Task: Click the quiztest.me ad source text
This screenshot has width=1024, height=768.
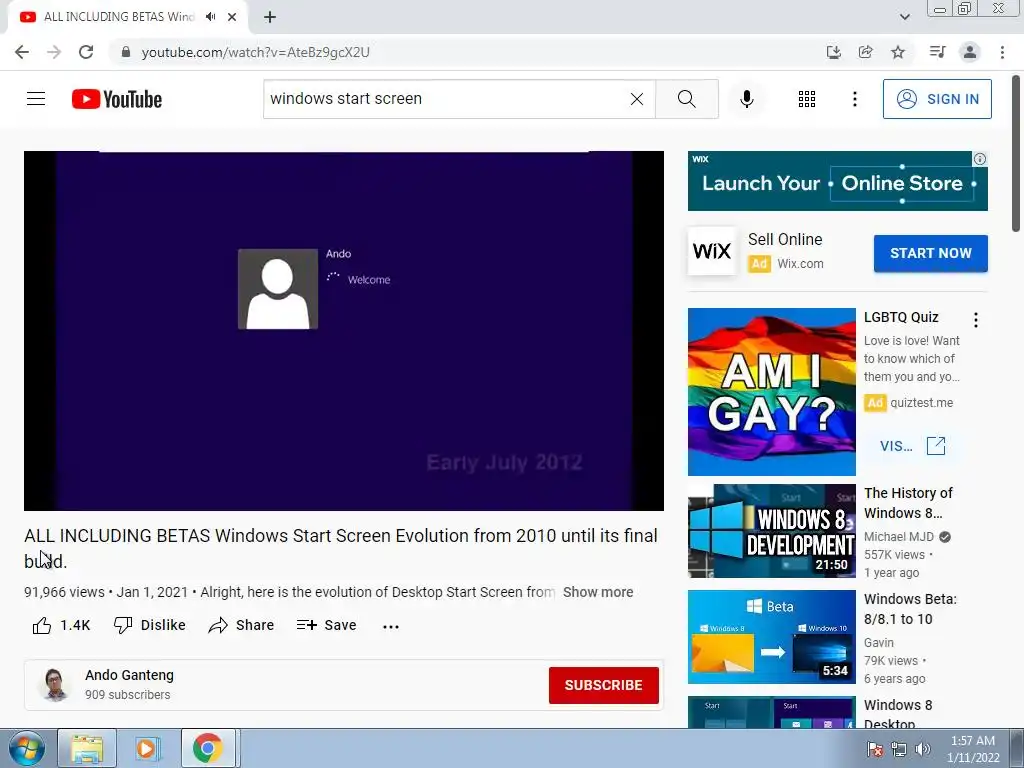Action: coord(921,403)
